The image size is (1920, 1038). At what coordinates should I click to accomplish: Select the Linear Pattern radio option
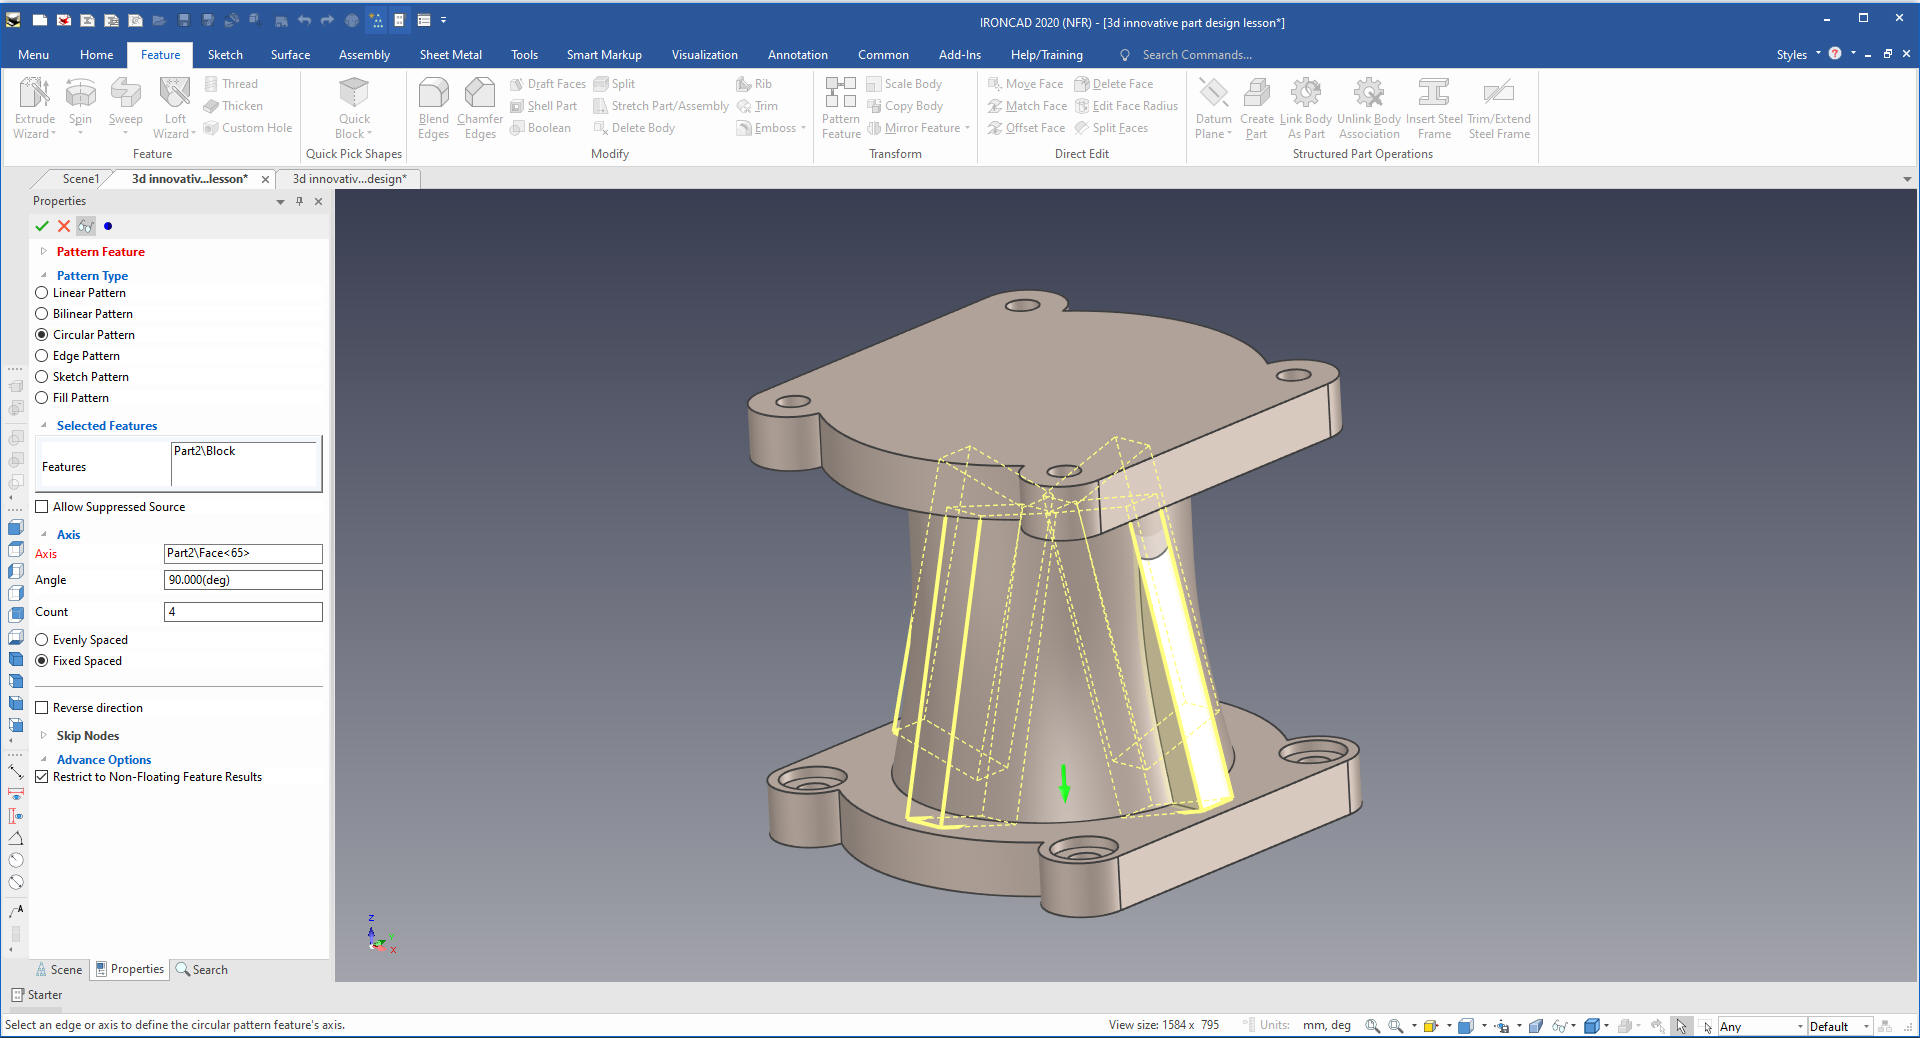point(42,293)
